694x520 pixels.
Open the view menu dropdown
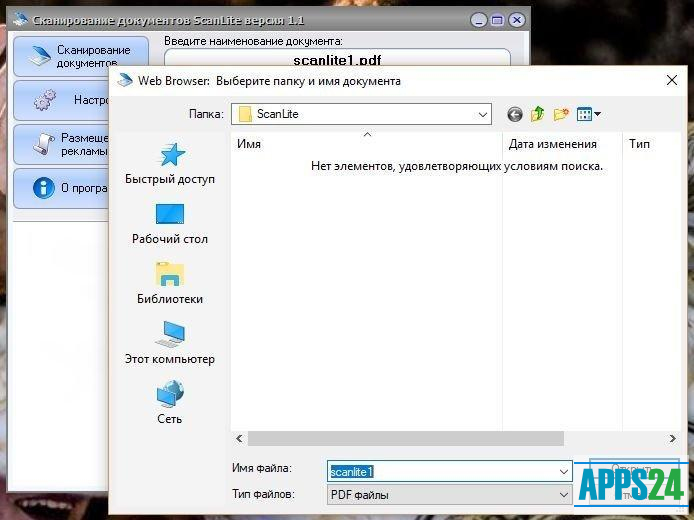[x=589, y=114]
